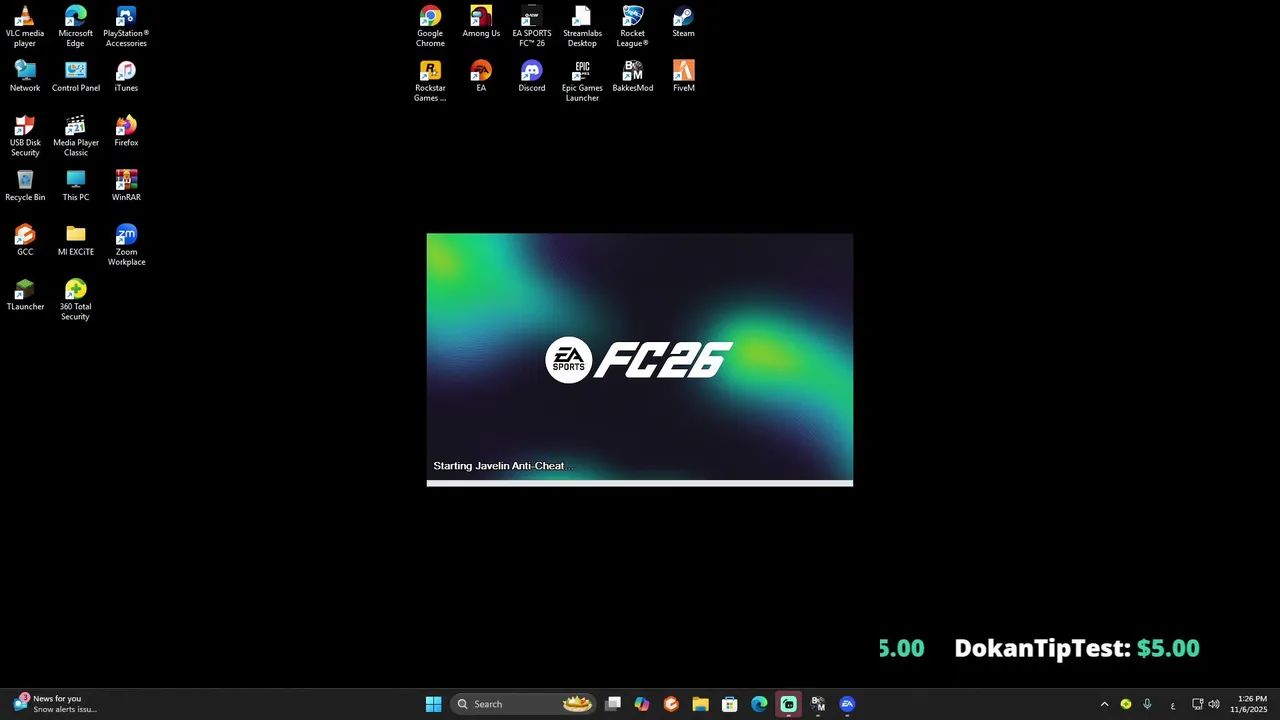Select Media Player Classic icon
The height and width of the screenshot is (720, 1280).
pos(76,136)
